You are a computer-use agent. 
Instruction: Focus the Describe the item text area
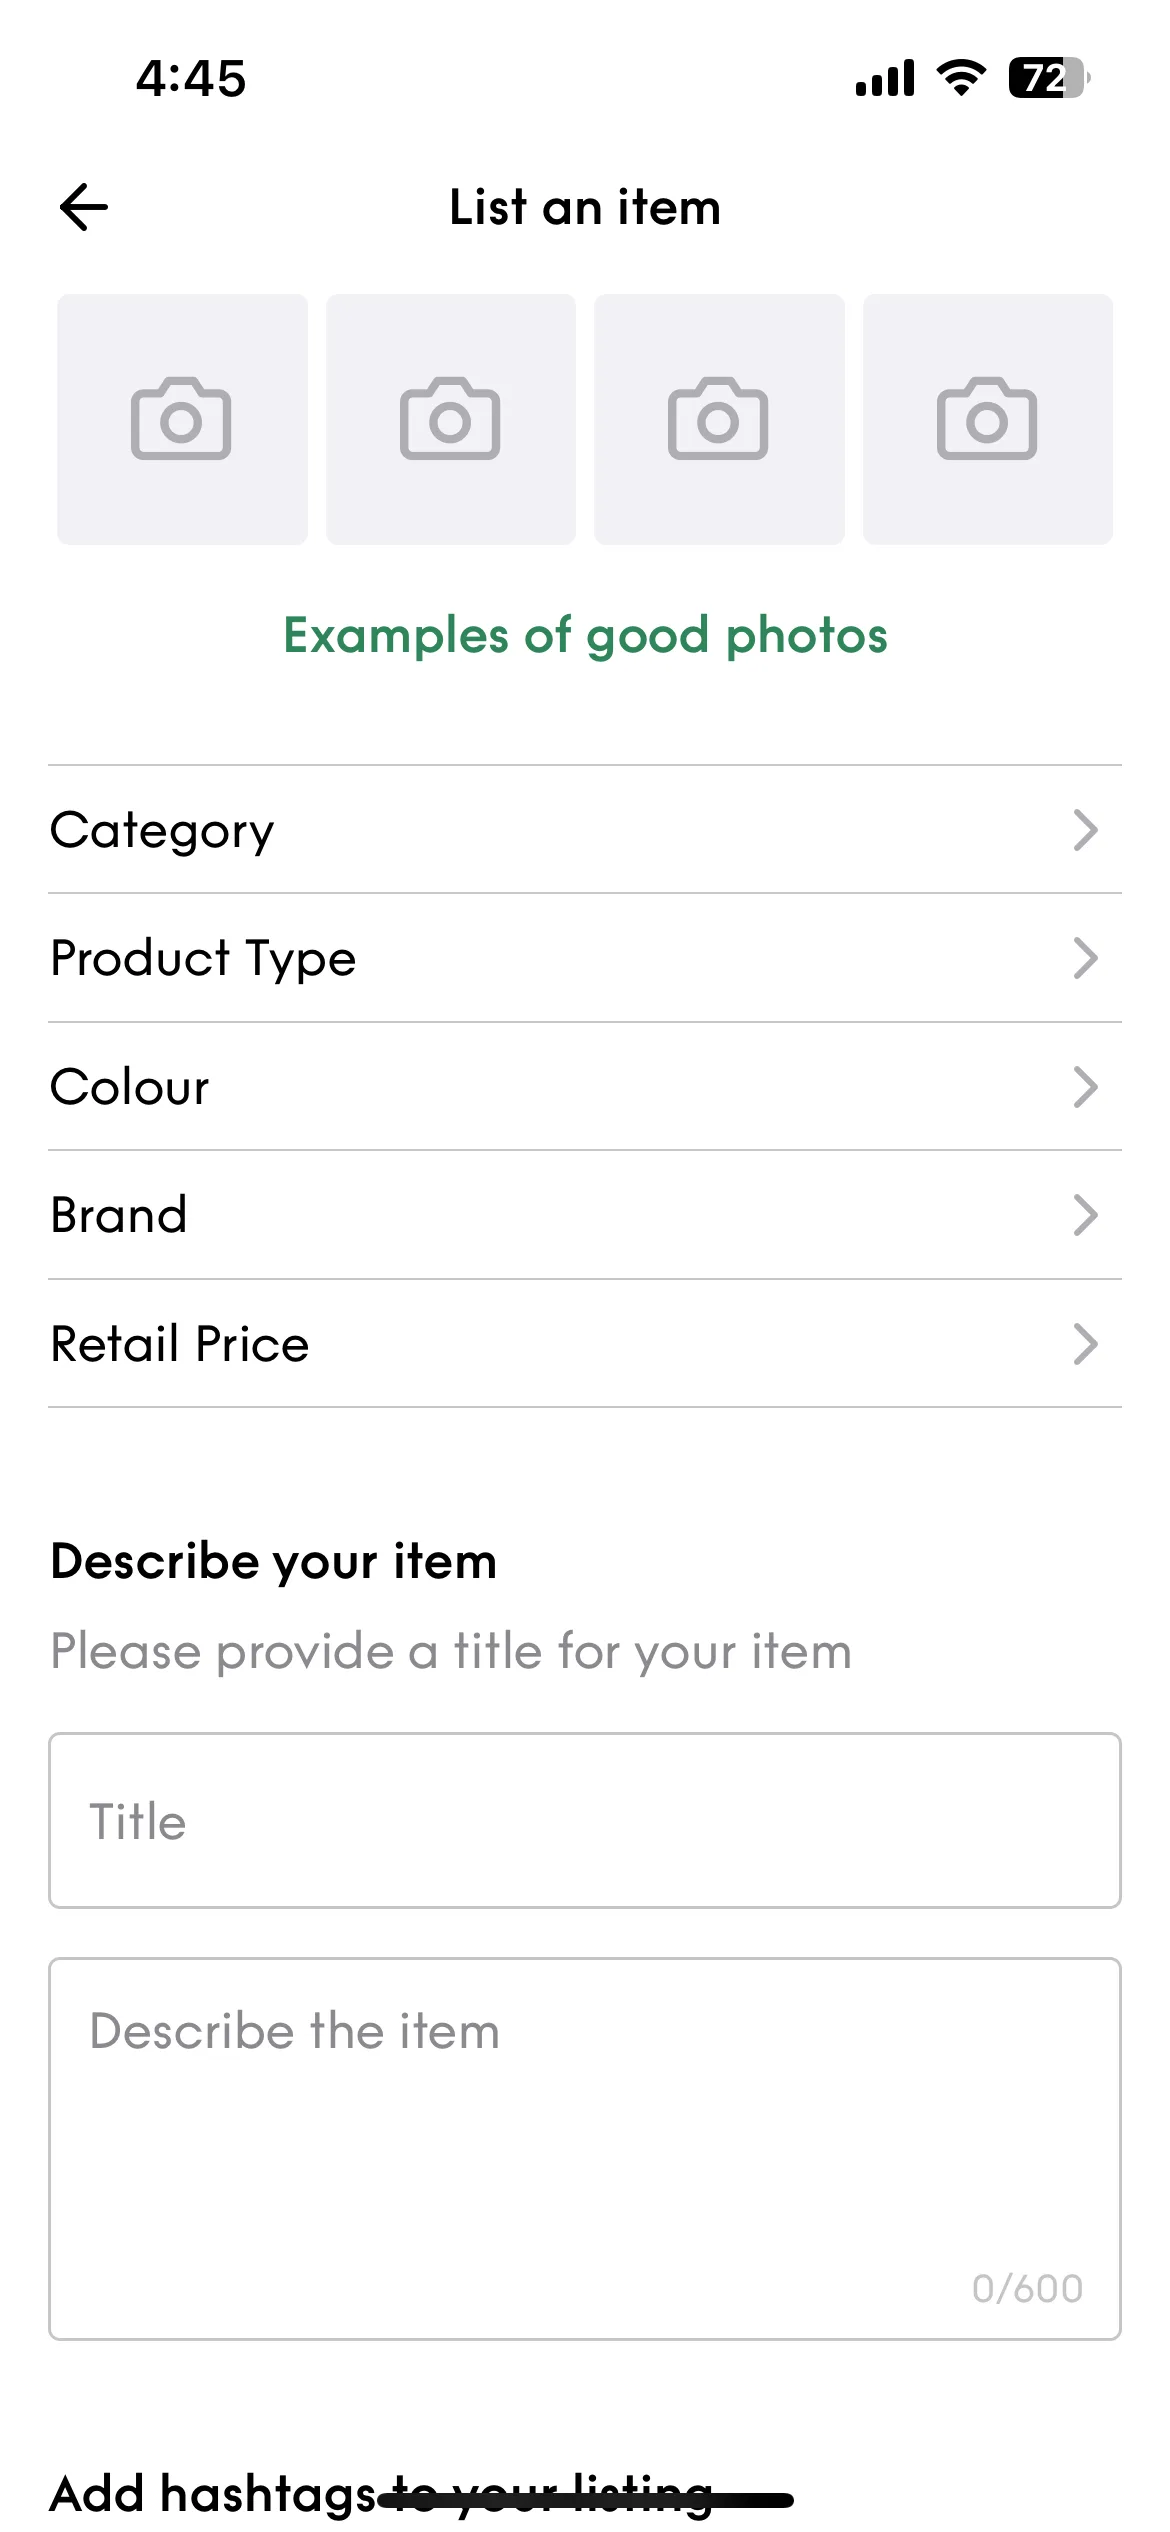click(x=585, y=2149)
